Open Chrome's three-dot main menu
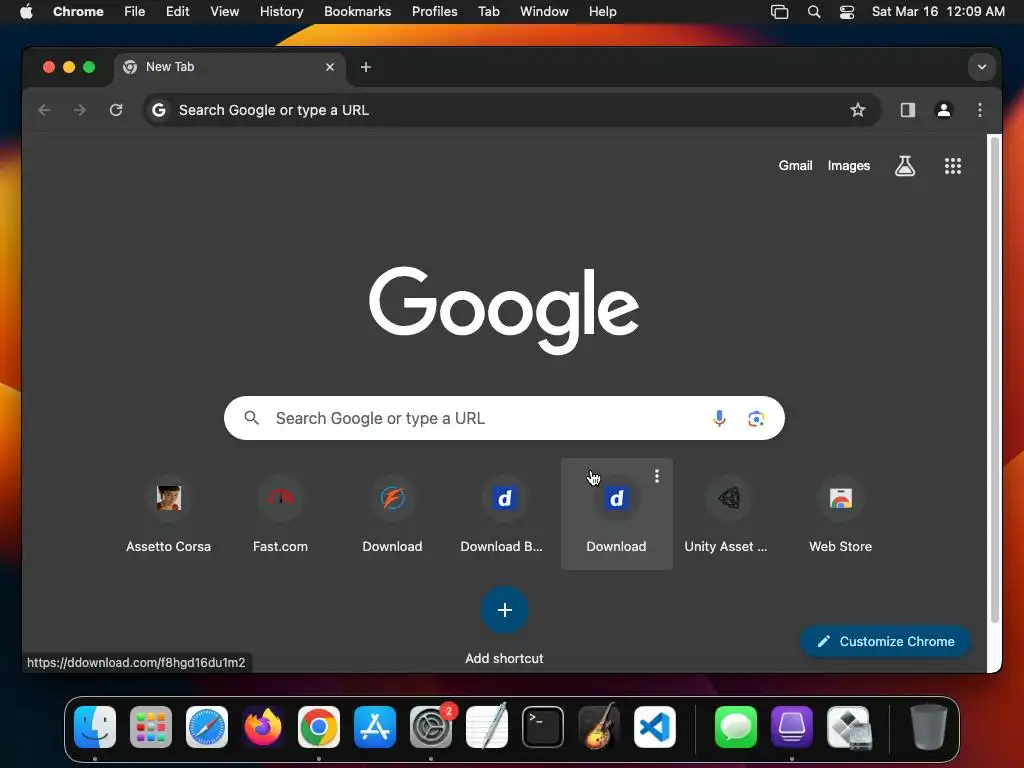This screenshot has width=1024, height=768. tap(980, 110)
